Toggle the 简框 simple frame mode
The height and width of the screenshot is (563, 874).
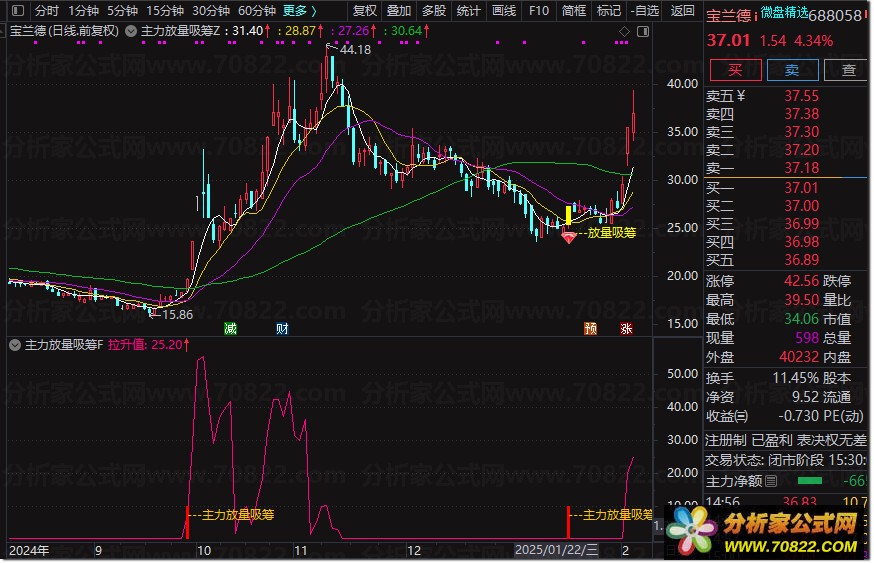tap(574, 11)
